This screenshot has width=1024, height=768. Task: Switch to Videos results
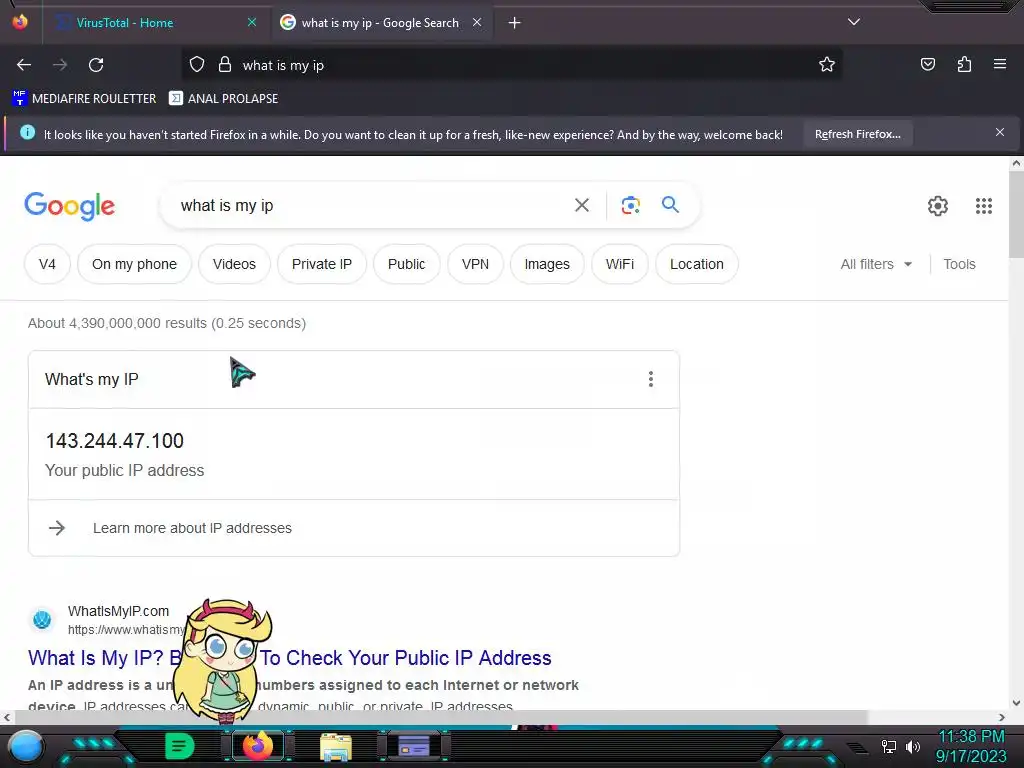pyautogui.click(x=234, y=264)
